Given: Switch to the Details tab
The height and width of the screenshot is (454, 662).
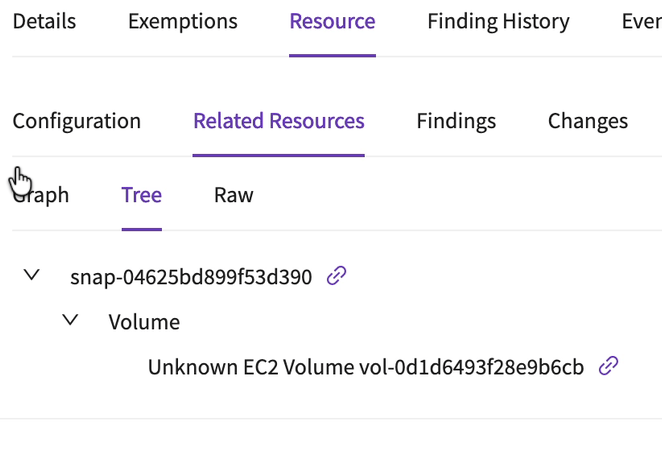Looking at the screenshot, I should tap(44, 21).
